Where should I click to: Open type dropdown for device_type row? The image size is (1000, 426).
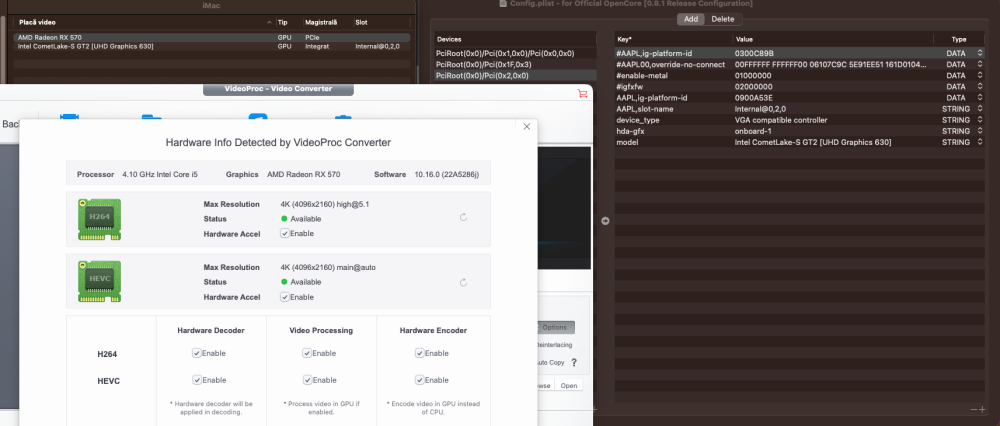tap(980, 119)
